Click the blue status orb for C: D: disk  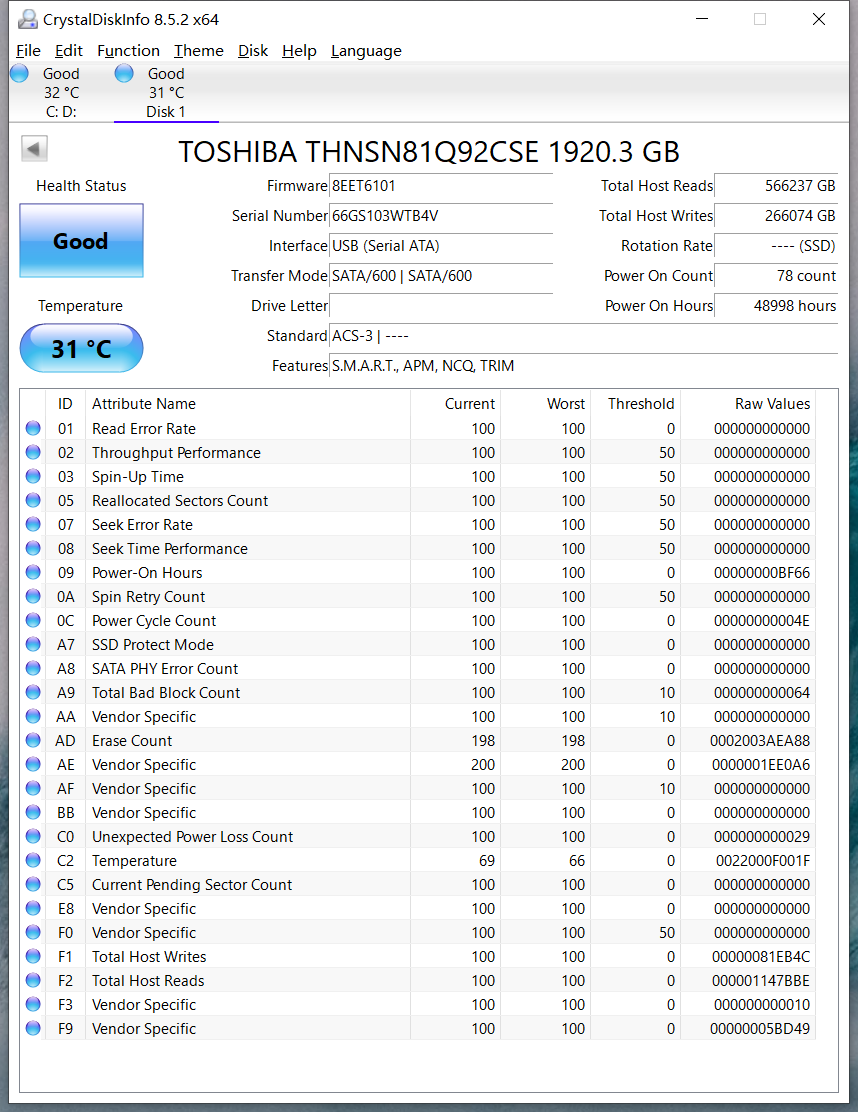[x=20, y=73]
